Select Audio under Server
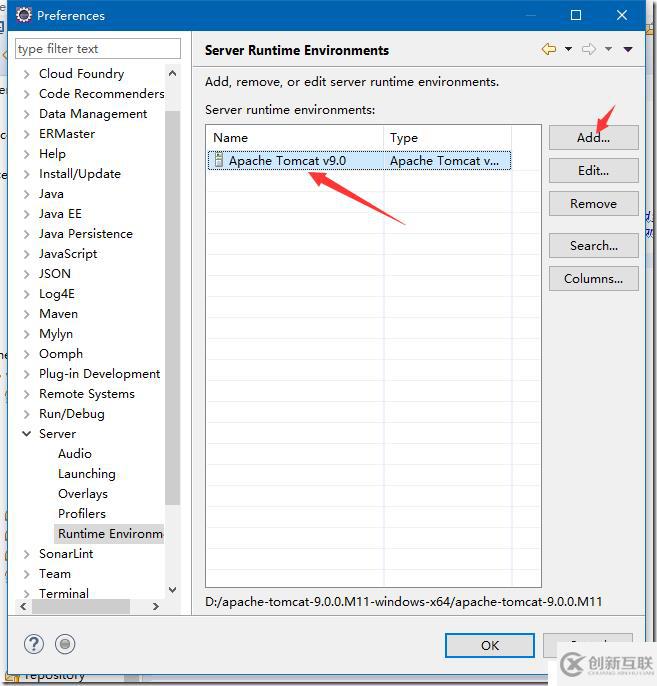 [75, 454]
